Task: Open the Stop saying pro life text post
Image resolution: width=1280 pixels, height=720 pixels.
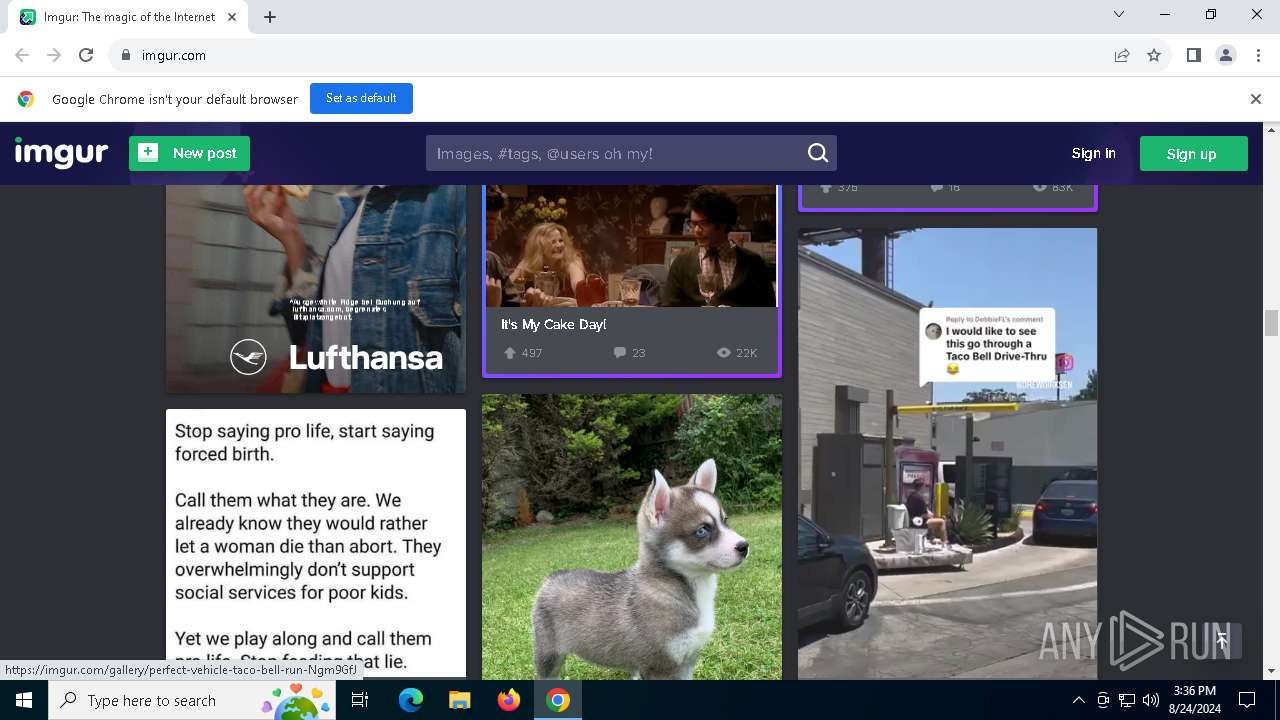Action: (x=316, y=544)
